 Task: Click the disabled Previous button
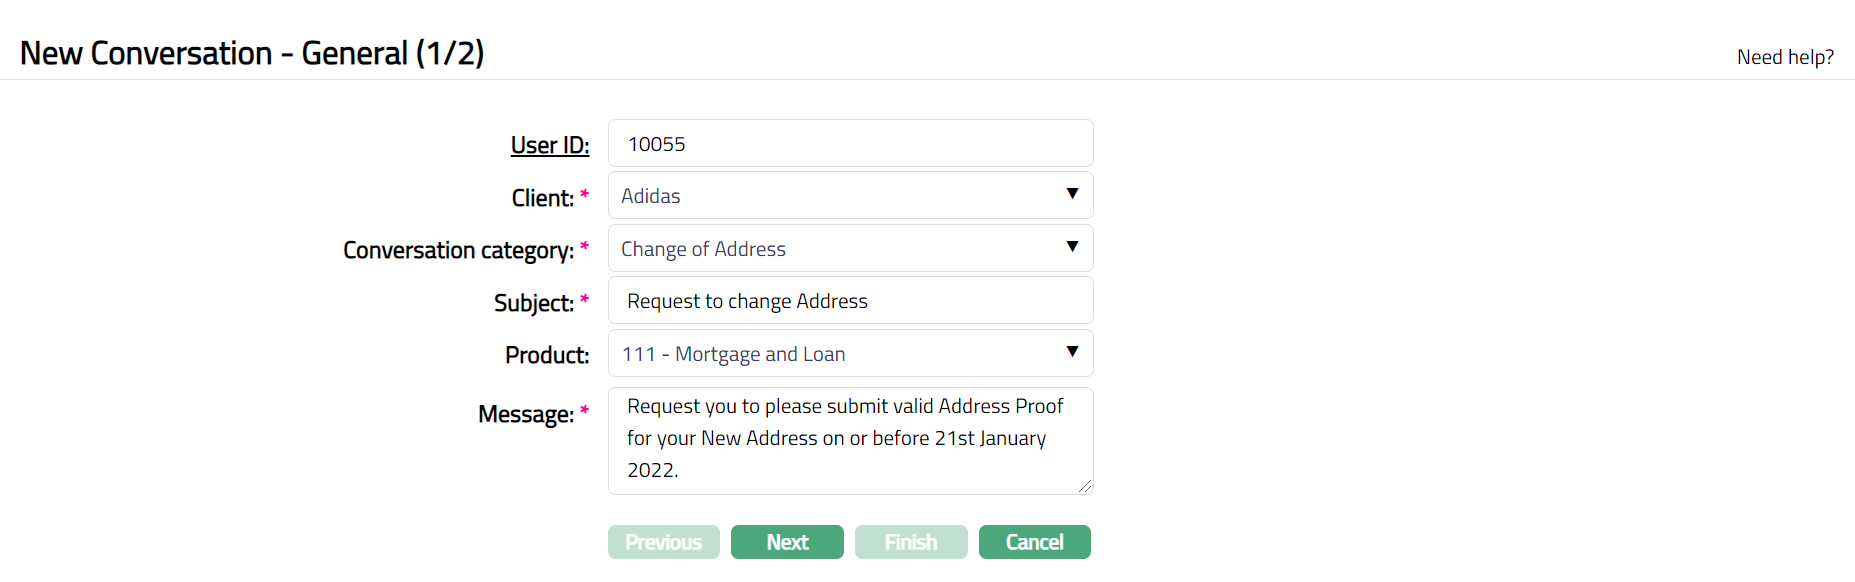[663, 542]
